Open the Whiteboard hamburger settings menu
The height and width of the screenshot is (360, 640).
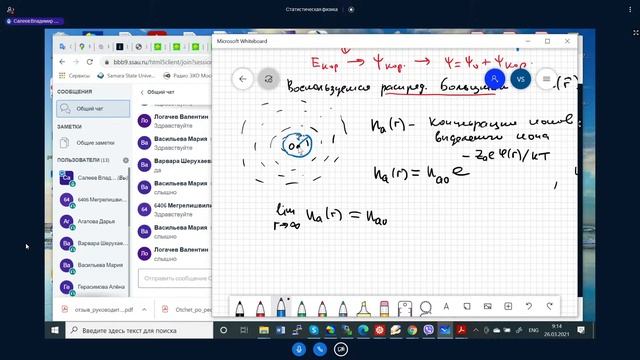pyautogui.click(x=547, y=79)
